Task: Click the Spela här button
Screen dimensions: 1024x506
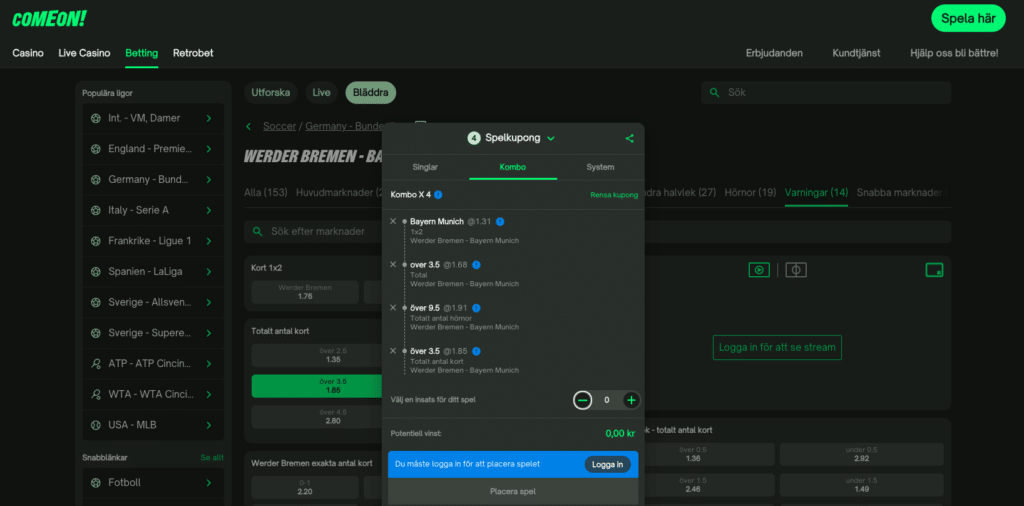Action: [x=968, y=18]
